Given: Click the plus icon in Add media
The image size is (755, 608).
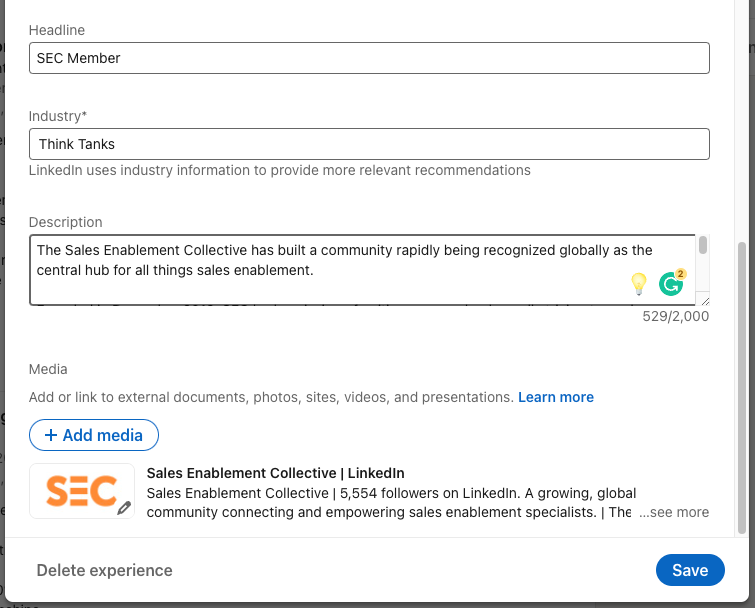Looking at the screenshot, I should 51,435.
